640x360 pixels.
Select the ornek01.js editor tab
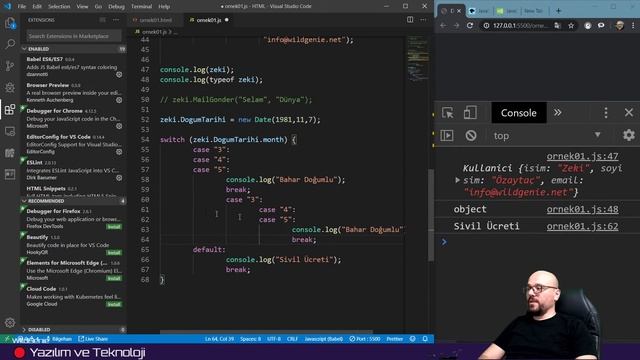click(x=209, y=20)
